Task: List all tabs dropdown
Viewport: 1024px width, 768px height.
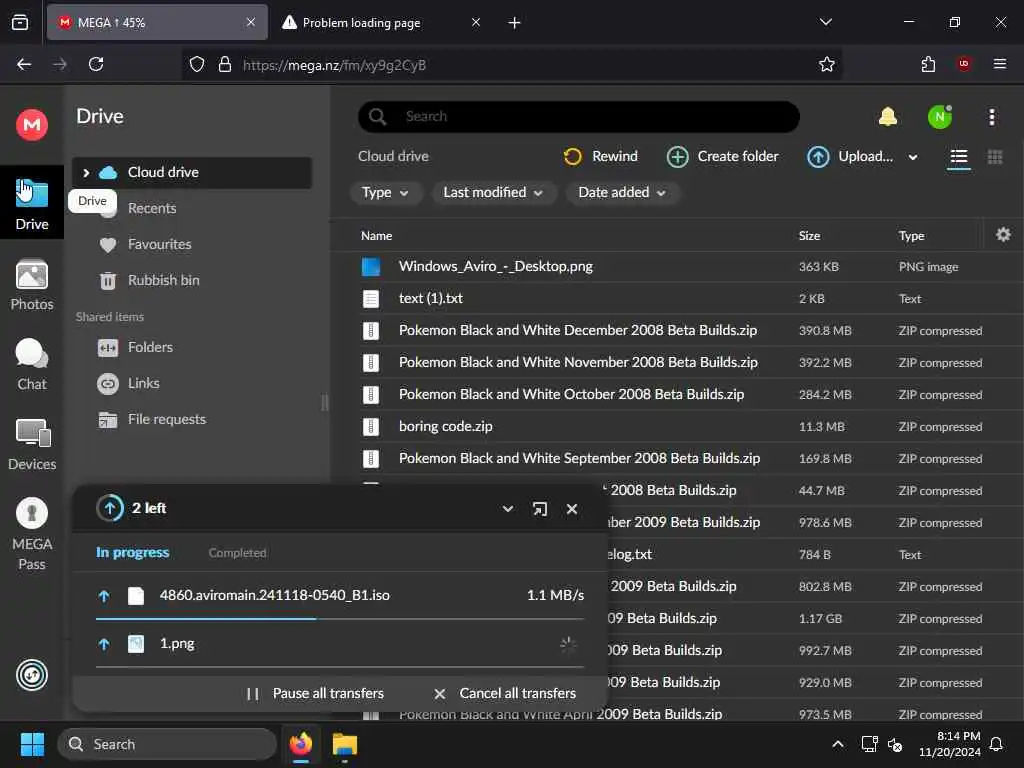Action: click(x=825, y=22)
